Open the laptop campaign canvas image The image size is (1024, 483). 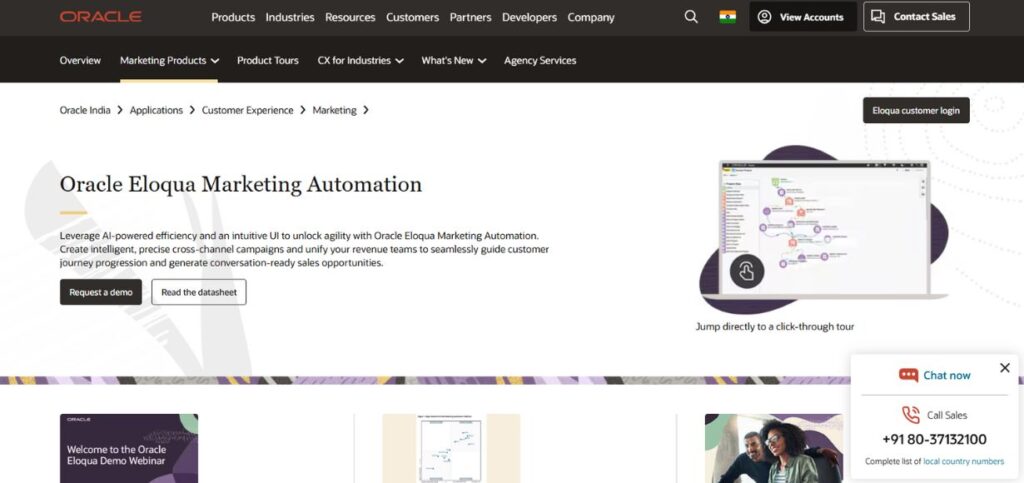824,228
